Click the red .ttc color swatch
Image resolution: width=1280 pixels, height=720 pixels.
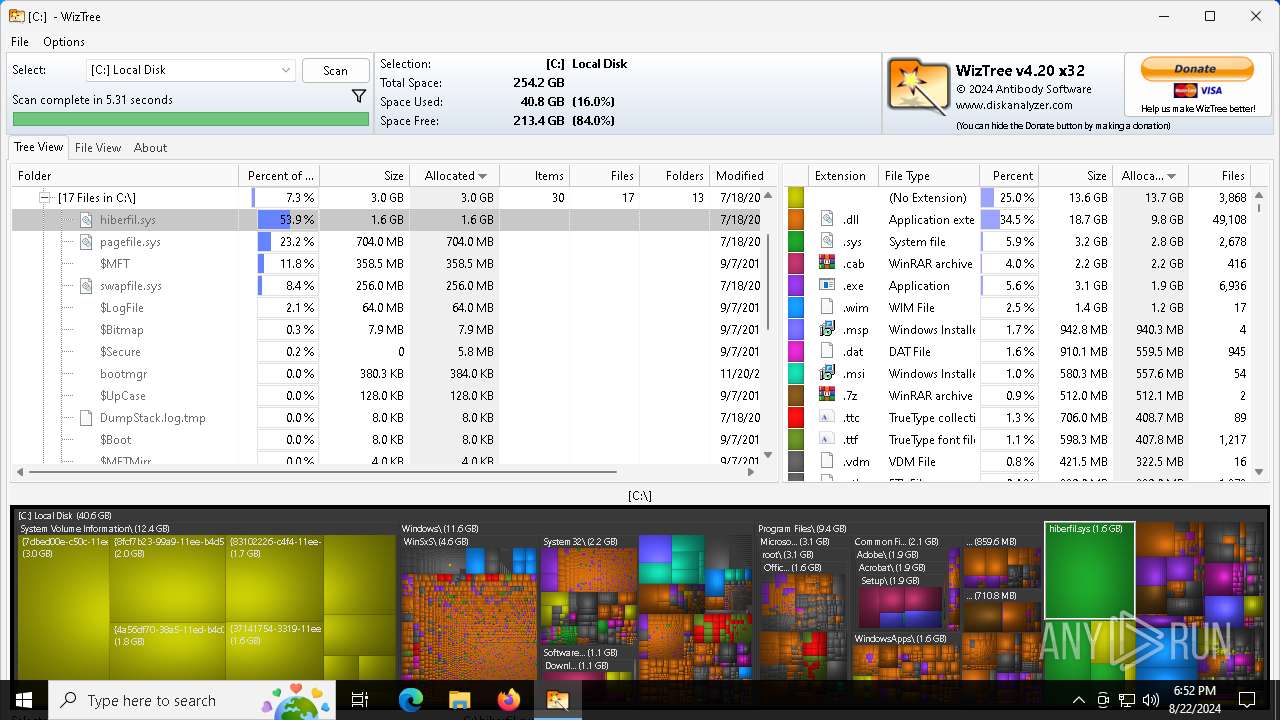(x=796, y=418)
